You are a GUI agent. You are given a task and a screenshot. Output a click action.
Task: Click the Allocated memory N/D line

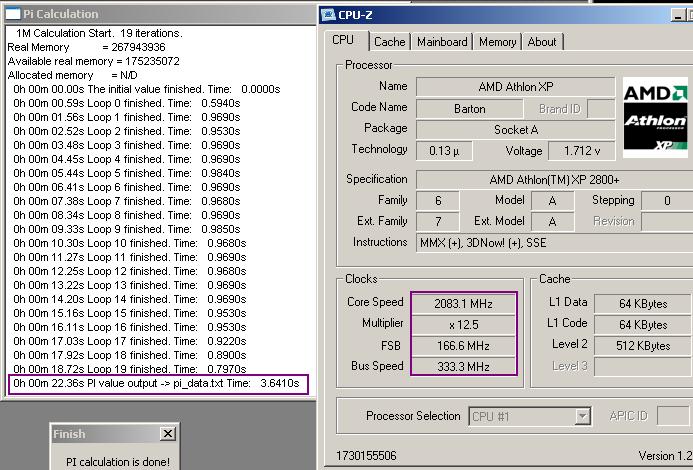click(72, 75)
